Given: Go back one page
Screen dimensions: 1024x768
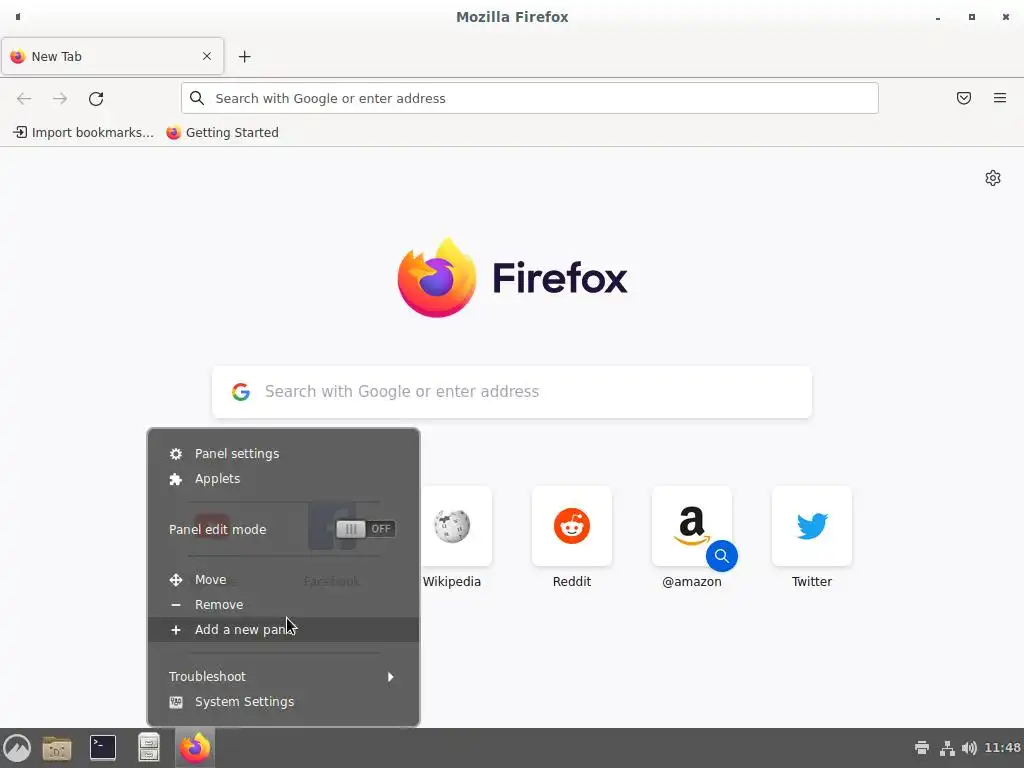Looking at the screenshot, I should coord(24,99).
